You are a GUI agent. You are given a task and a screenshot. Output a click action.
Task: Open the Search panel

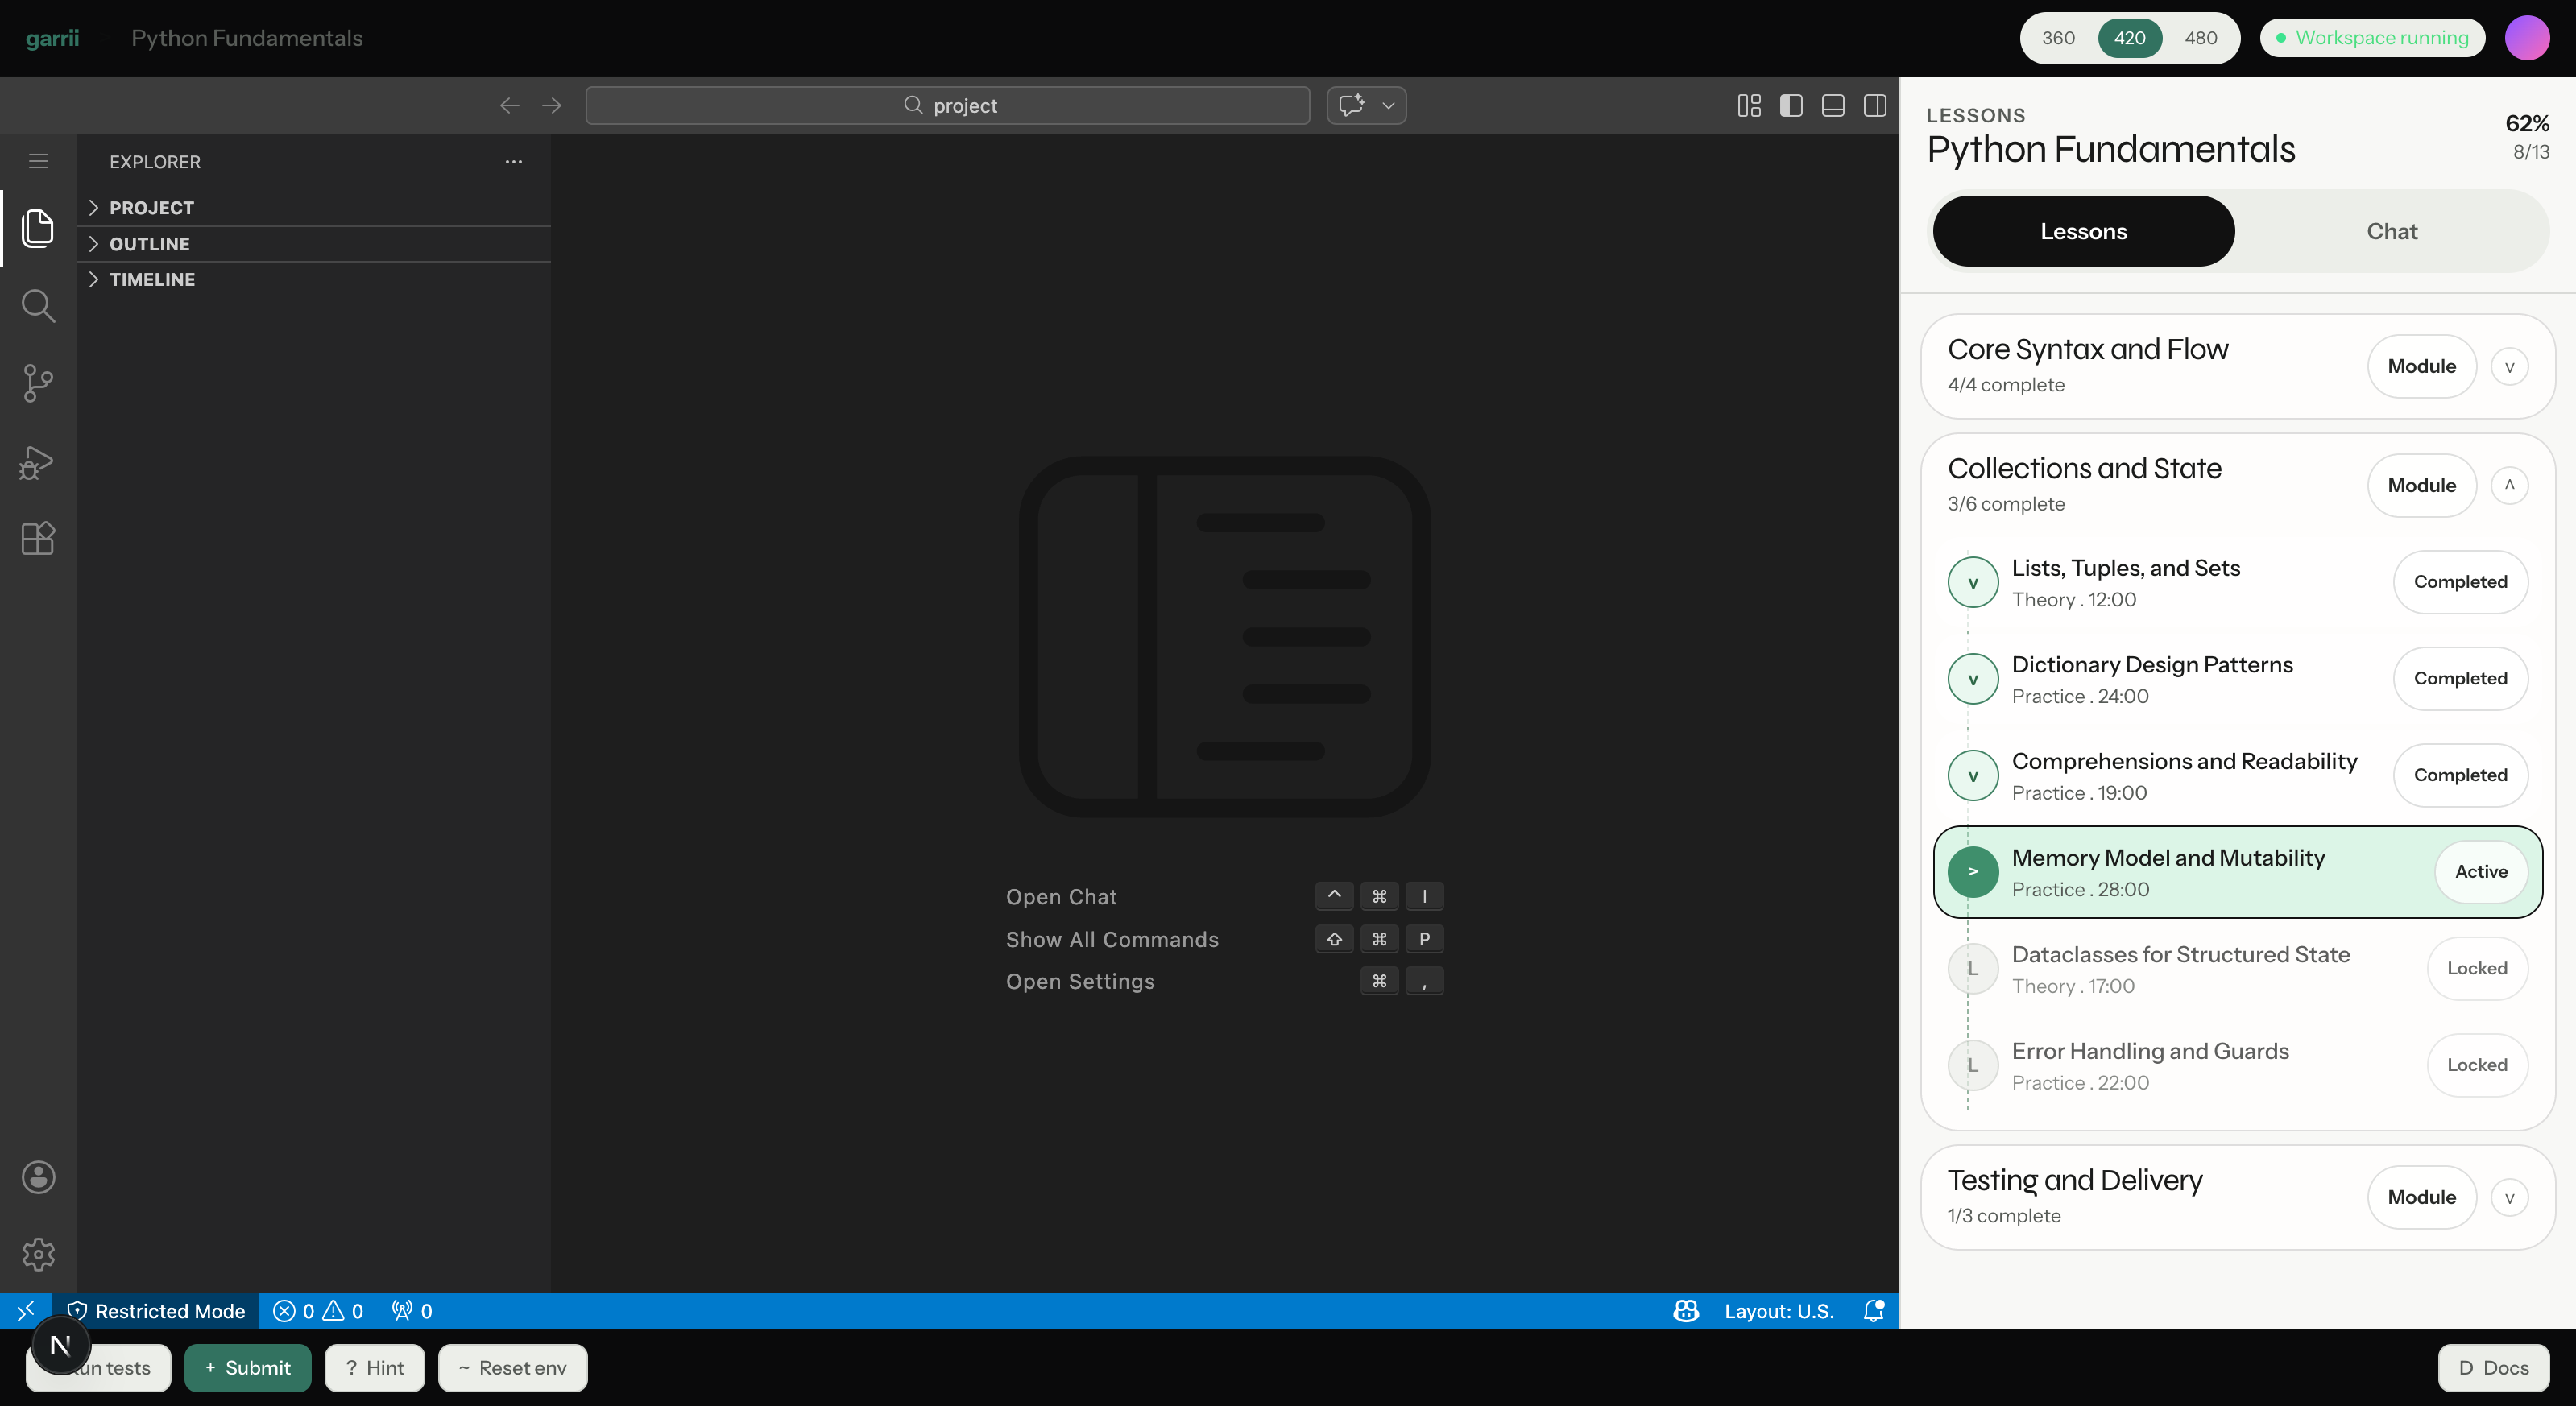coord(38,306)
